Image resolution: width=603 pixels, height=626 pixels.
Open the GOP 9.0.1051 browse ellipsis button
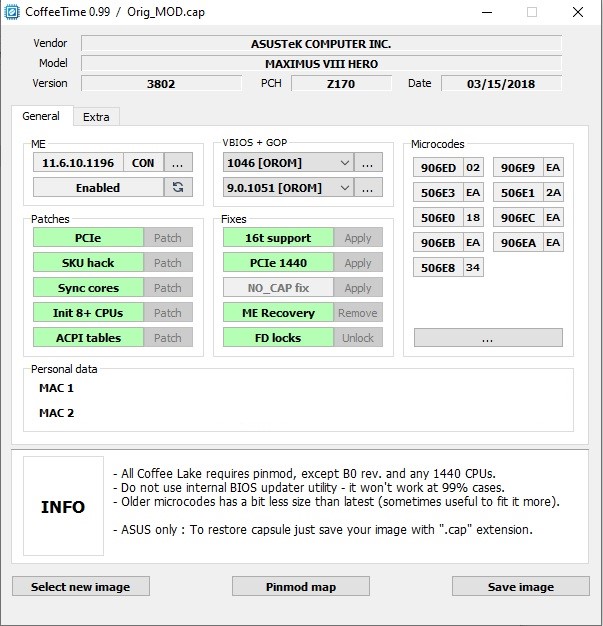point(368,187)
